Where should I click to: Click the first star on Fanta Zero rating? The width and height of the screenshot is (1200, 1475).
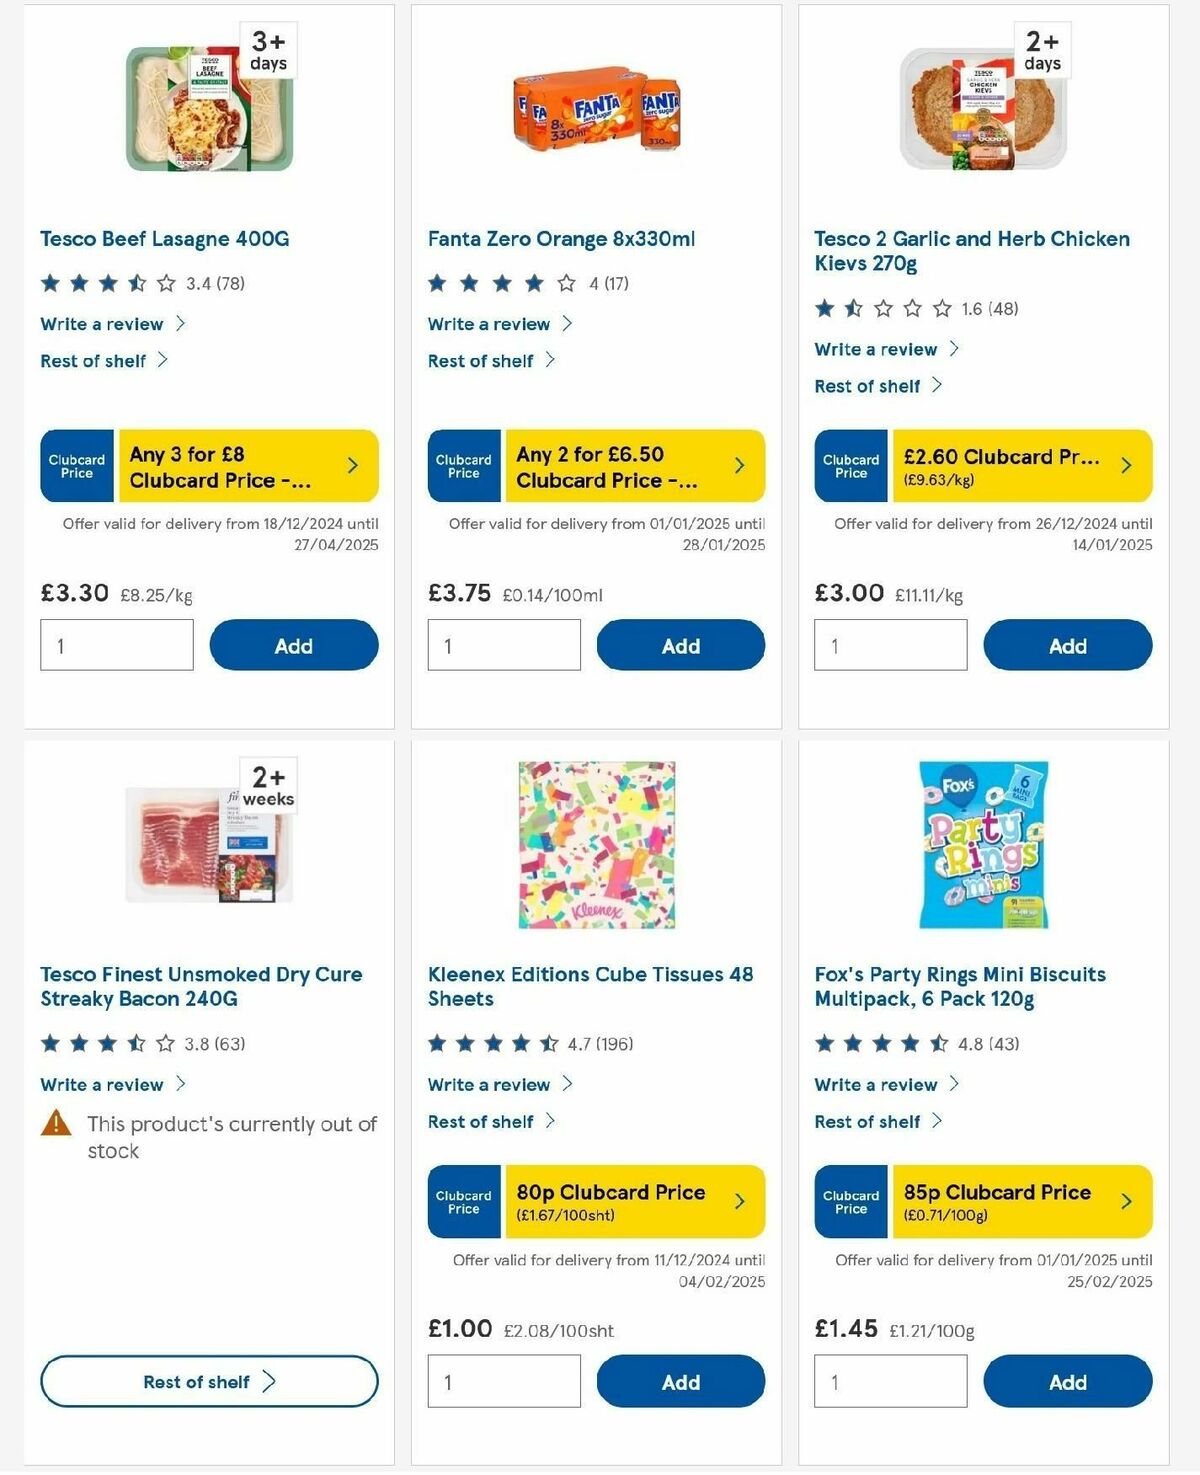[x=437, y=282]
